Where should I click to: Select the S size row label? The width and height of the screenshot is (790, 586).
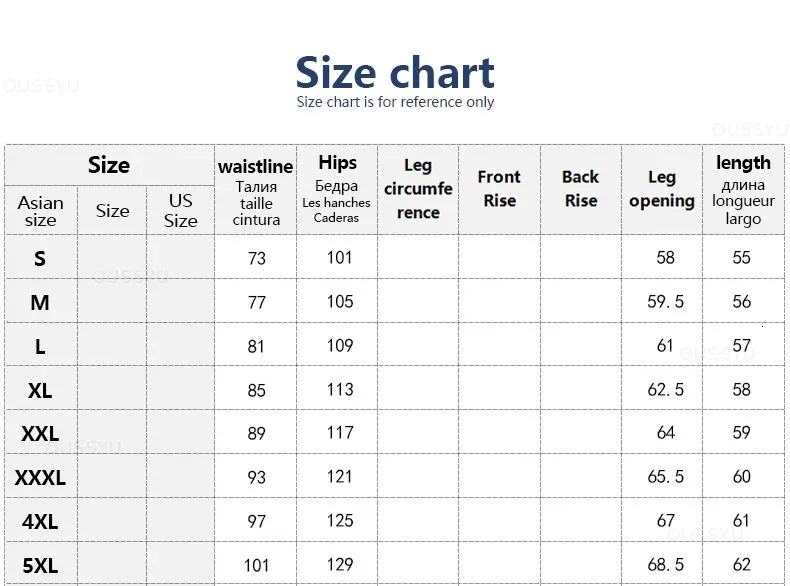[x=40, y=258]
